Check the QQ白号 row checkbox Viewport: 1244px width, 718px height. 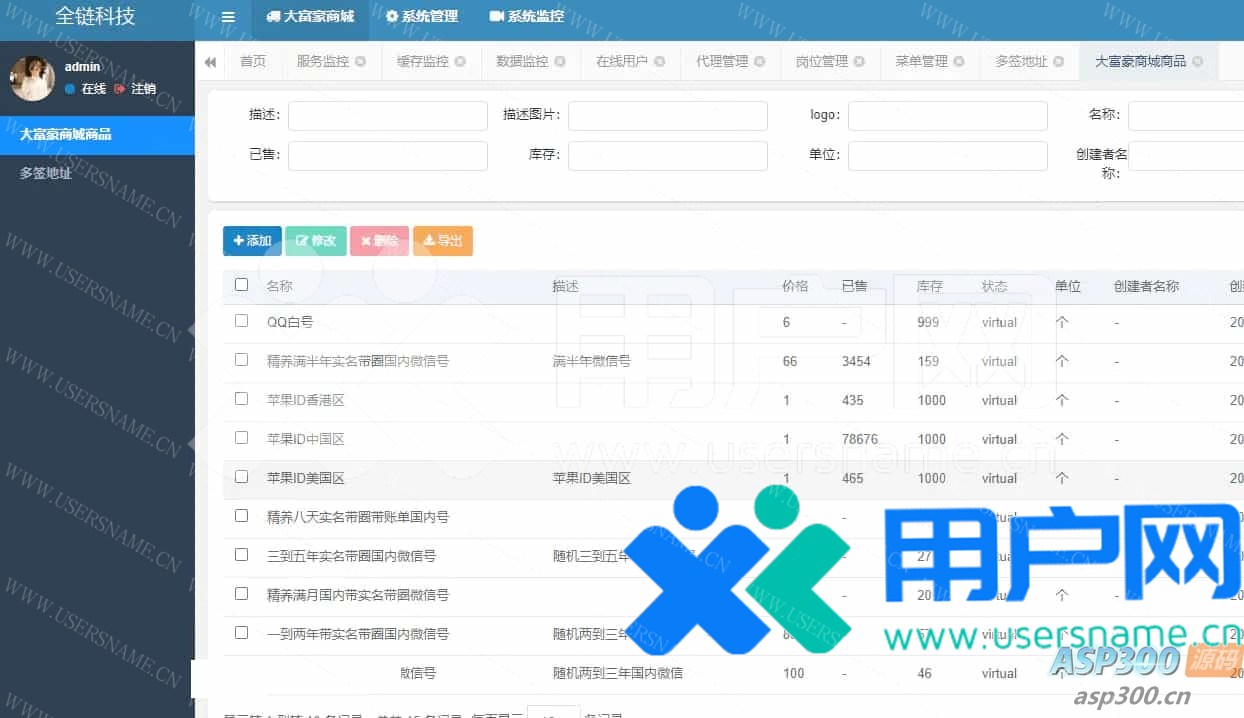coord(241,321)
